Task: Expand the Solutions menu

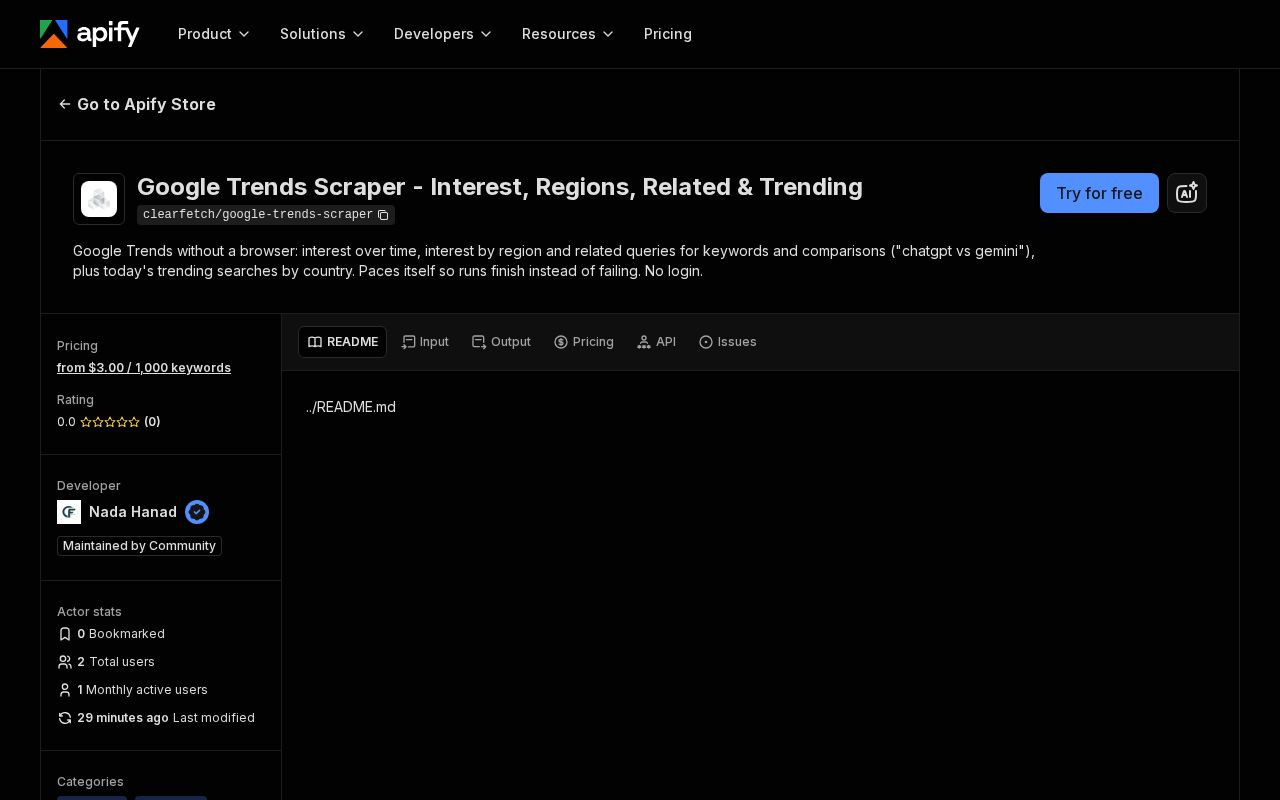Action: click(322, 34)
